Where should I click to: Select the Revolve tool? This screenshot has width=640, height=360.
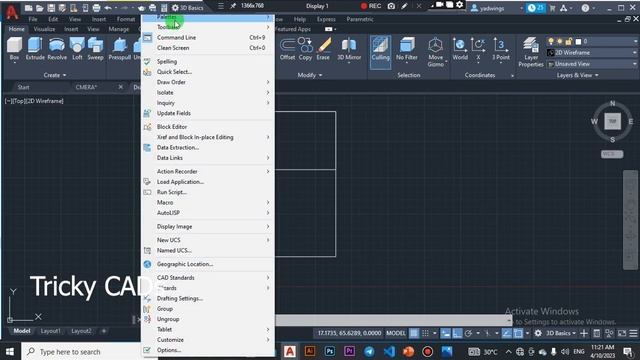pyautogui.click(x=57, y=49)
